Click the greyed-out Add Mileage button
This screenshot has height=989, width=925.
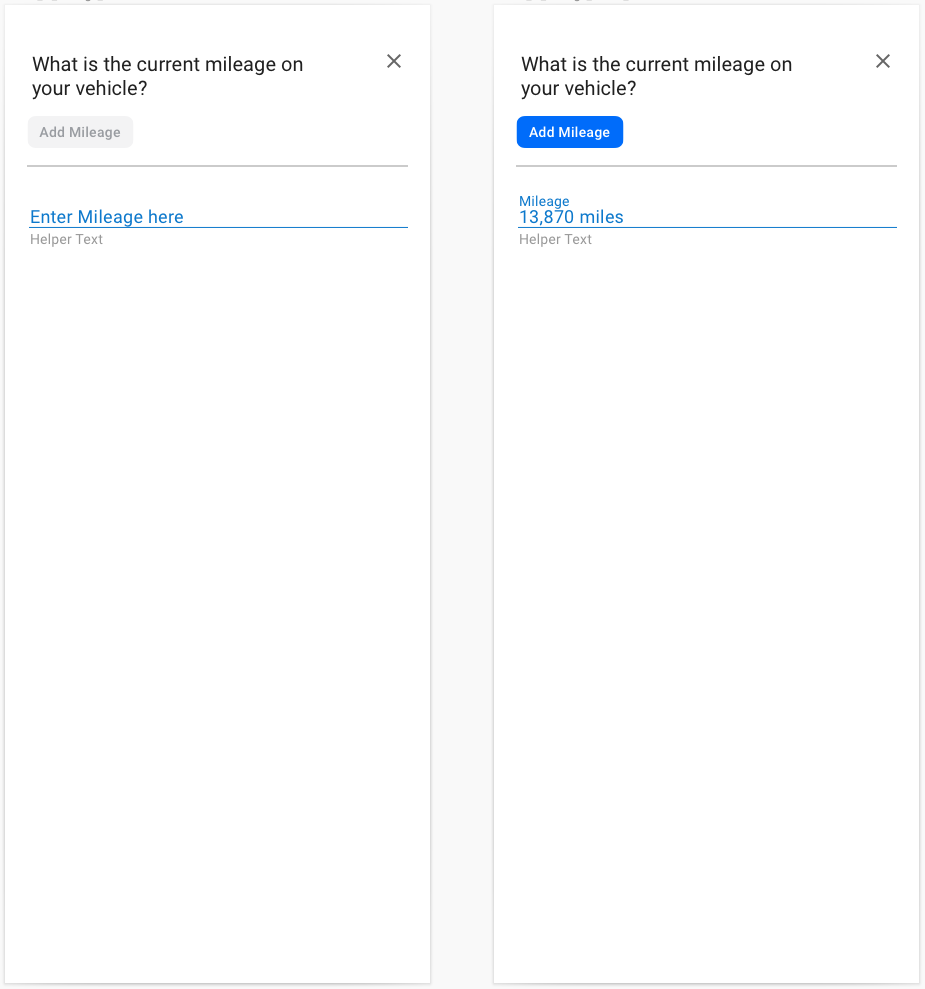pyautogui.click(x=80, y=132)
